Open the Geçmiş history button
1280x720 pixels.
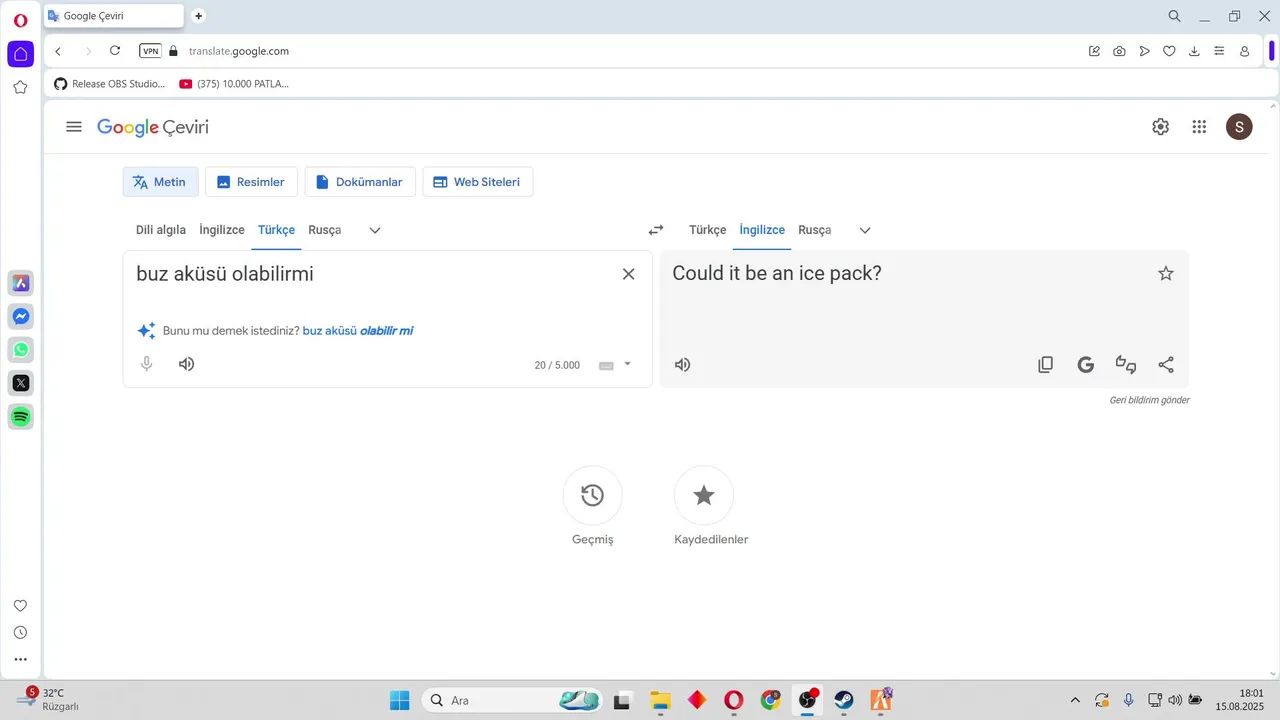(592, 495)
